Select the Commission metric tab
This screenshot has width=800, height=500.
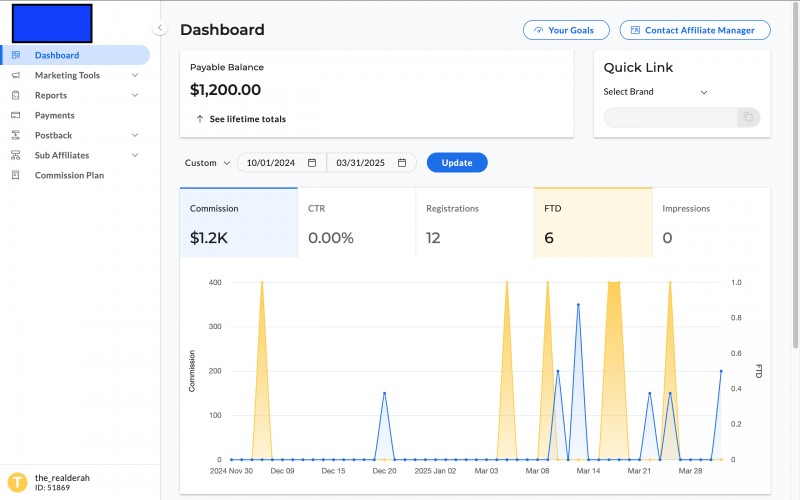239,223
